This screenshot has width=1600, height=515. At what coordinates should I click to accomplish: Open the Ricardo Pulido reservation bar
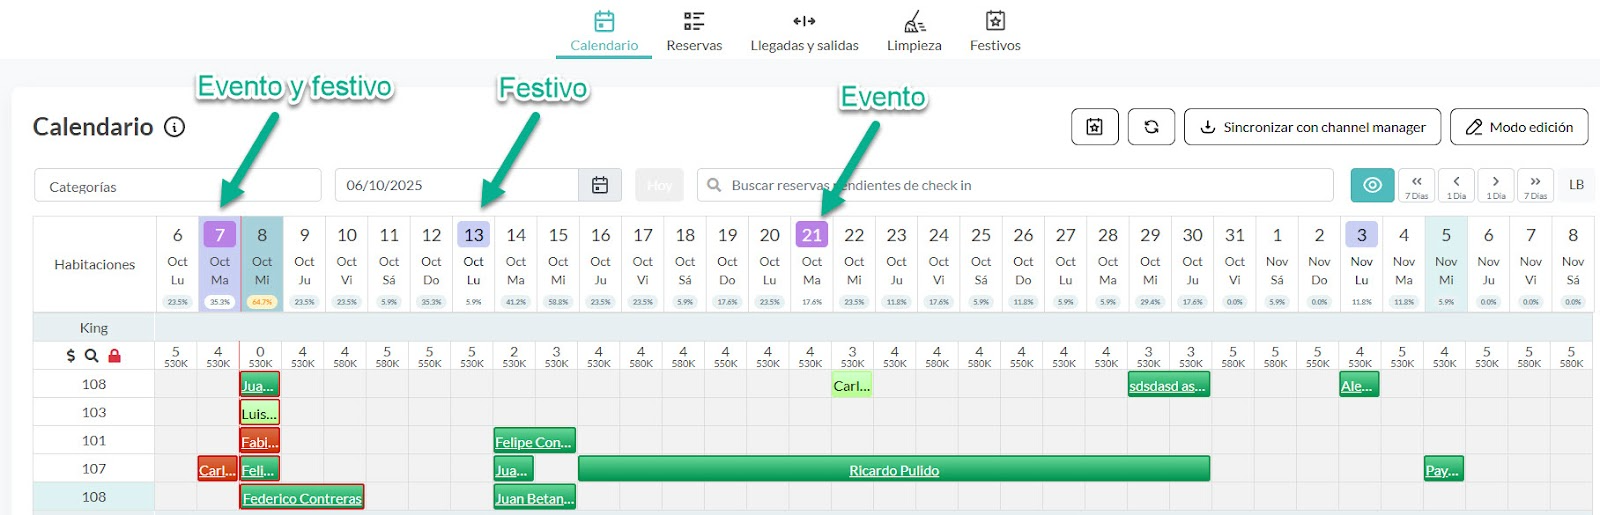(x=893, y=470)
